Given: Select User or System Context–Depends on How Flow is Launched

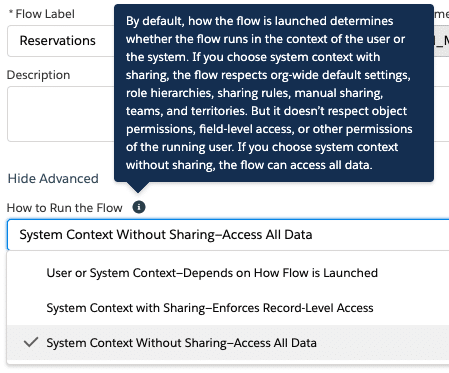Looking at the screenshot, I should coord(228,273).
